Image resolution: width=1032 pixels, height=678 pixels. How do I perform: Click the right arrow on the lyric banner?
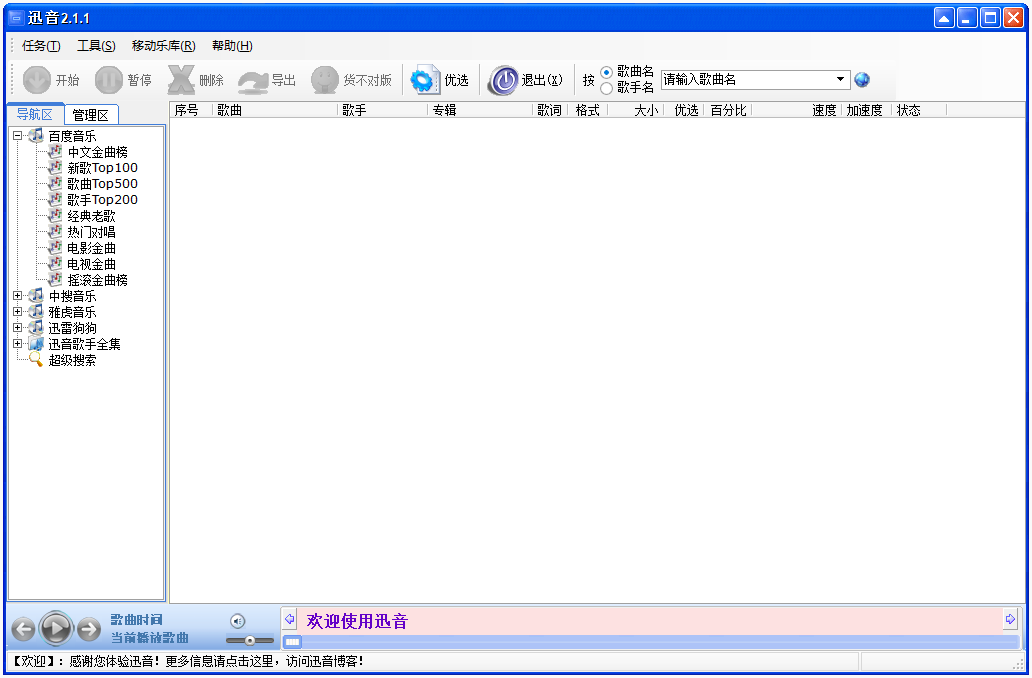pos(1010,619)
